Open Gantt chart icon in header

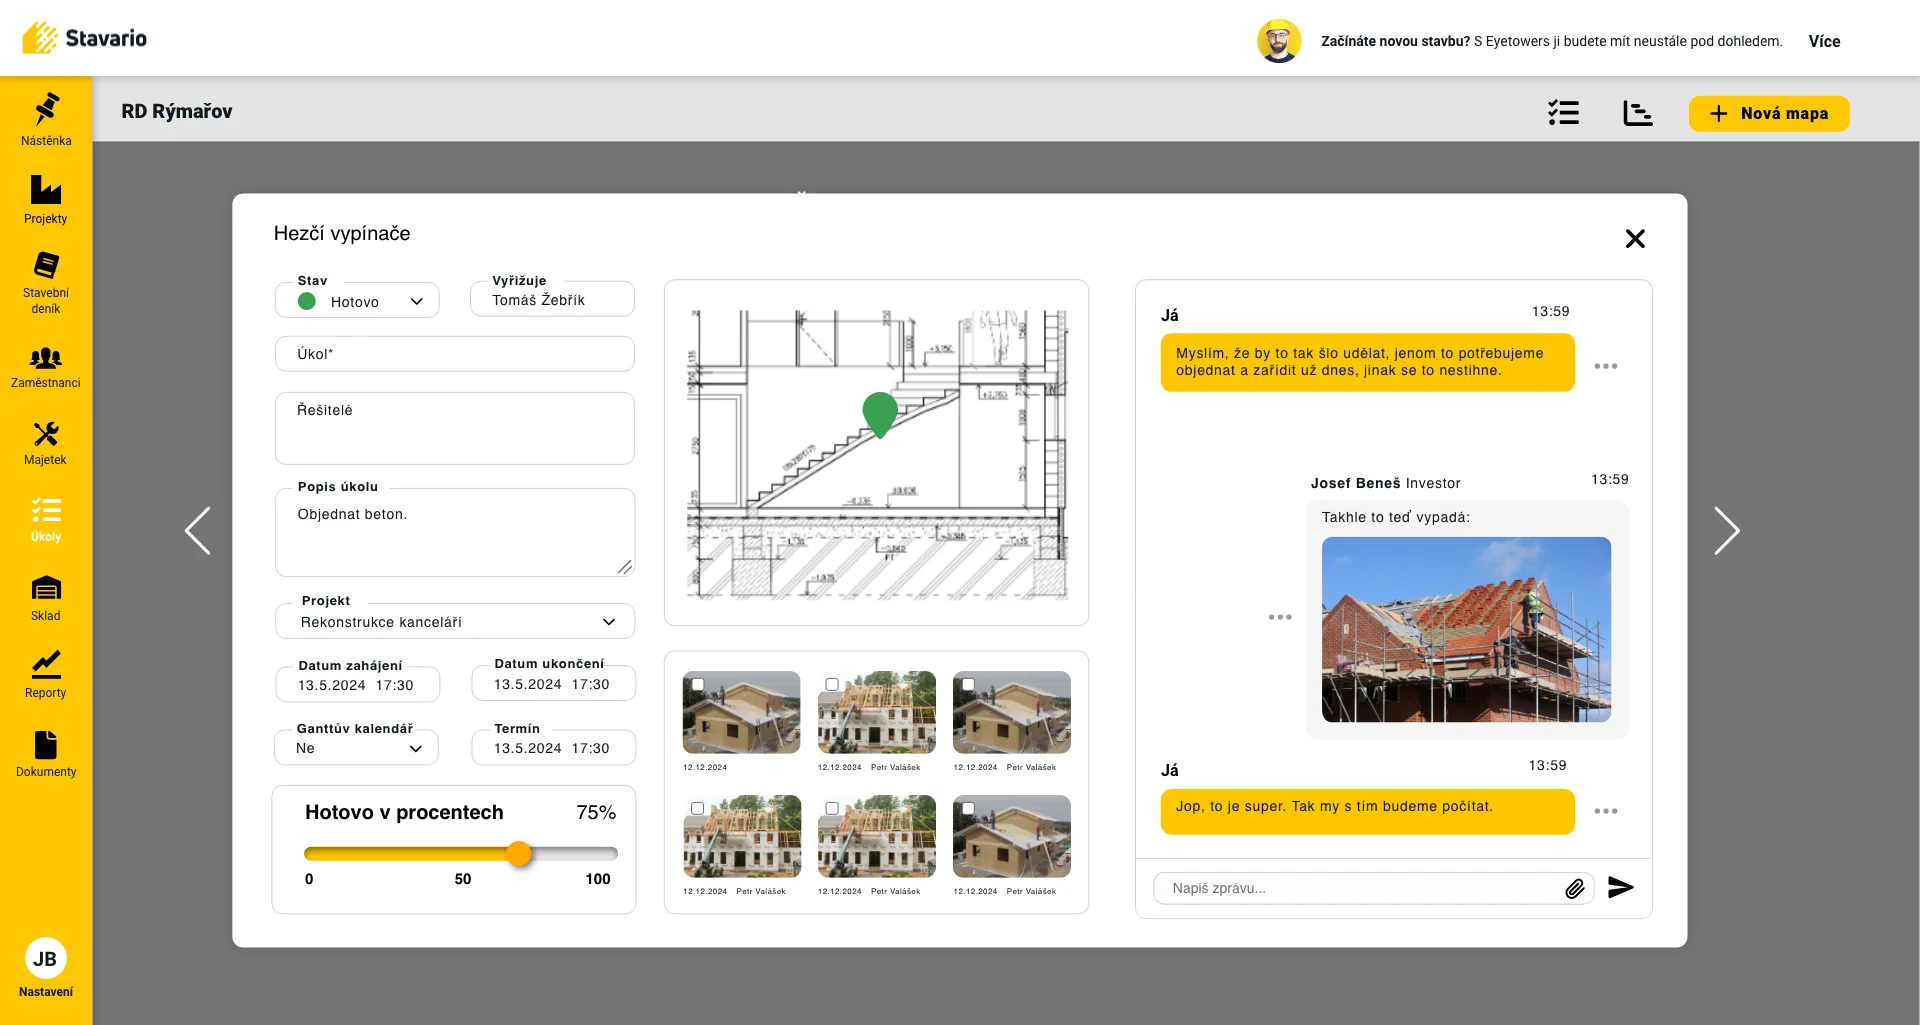point(1637,113)
